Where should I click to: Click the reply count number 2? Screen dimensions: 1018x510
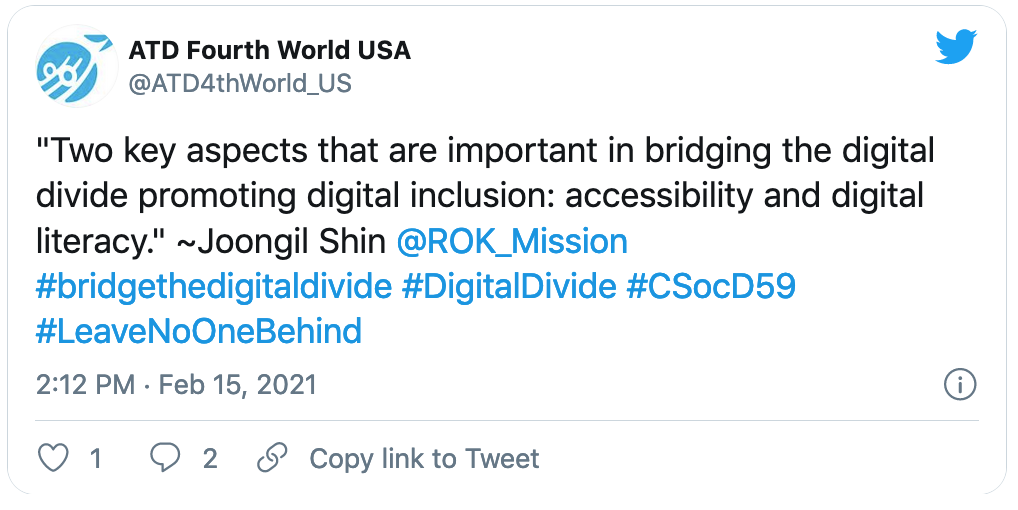pyautogui.click(x=210, y=459)
